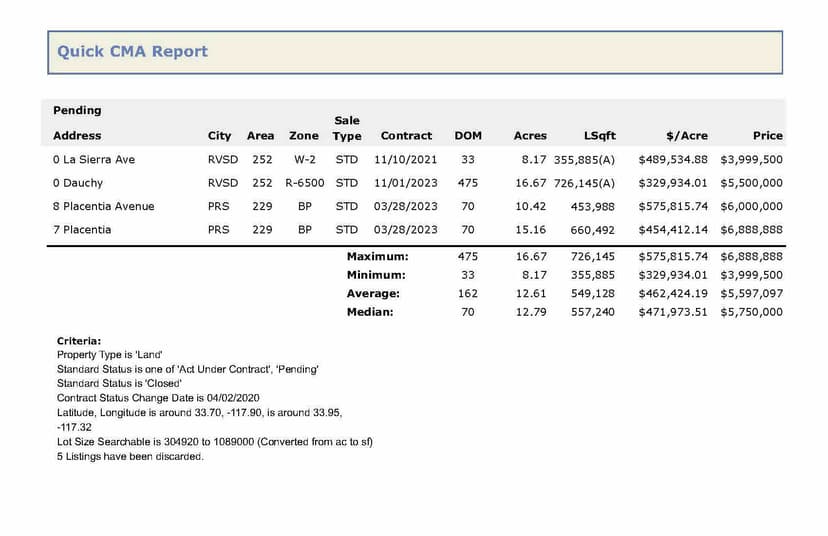Select the 7 Placentia listing address
This screenshot has width=828, height=536.
coord(82,229)
